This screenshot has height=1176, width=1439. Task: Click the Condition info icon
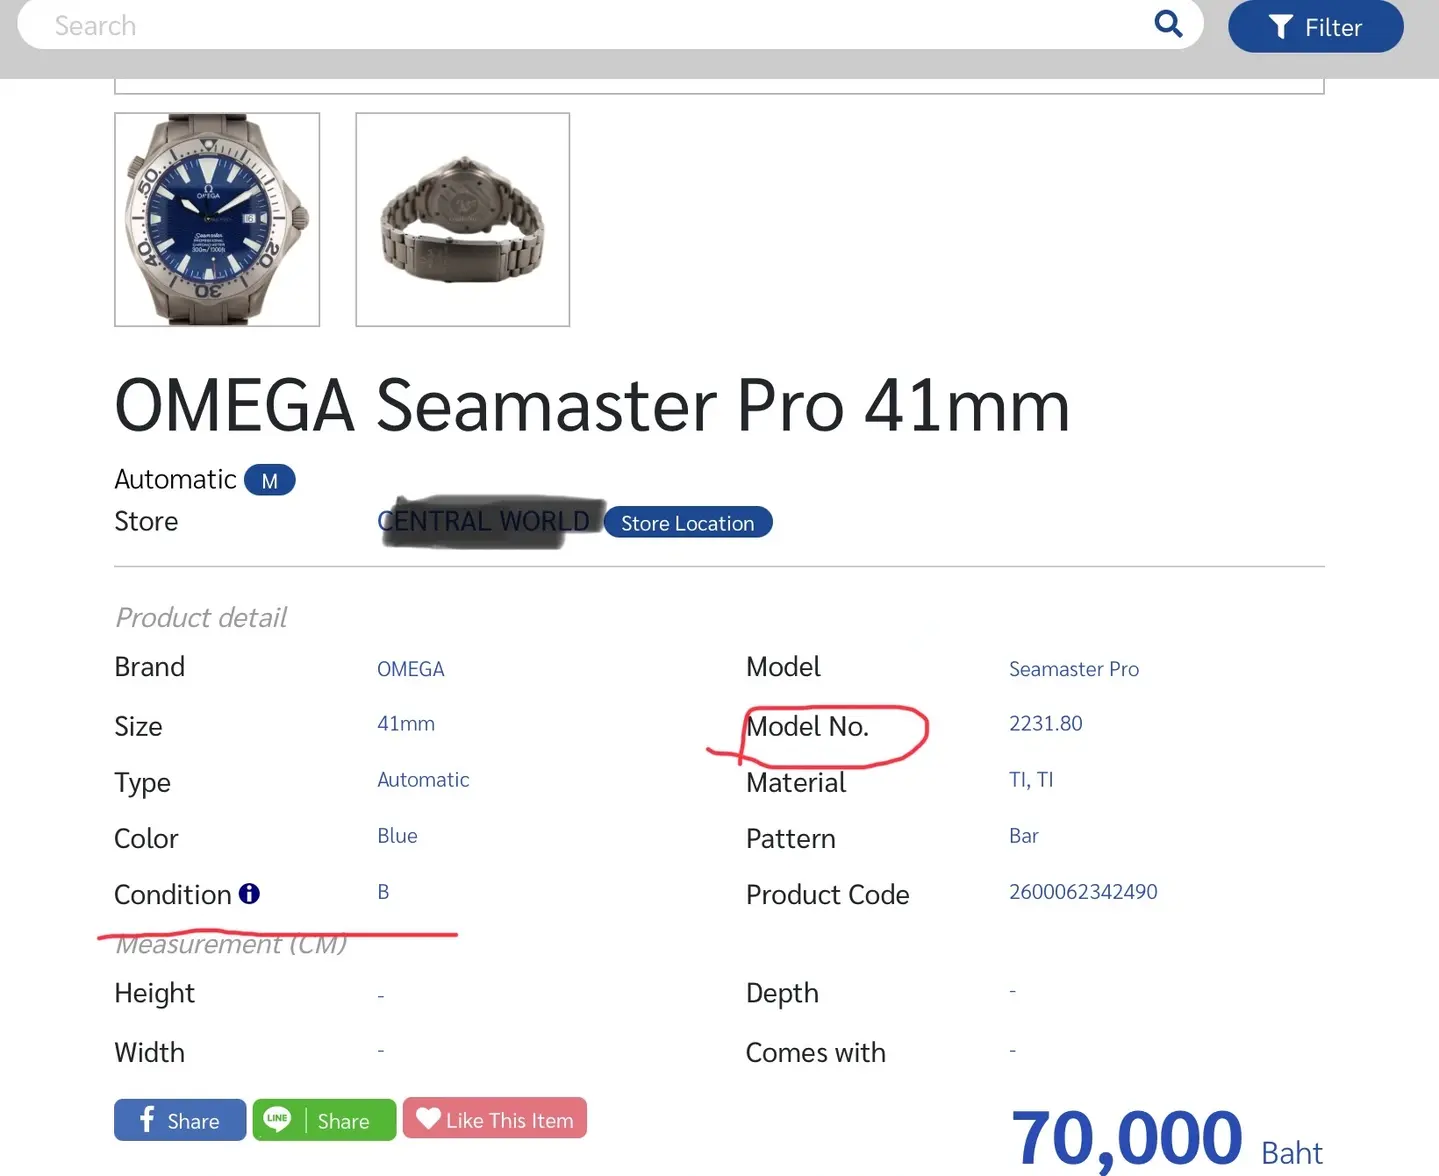[249, 894]
